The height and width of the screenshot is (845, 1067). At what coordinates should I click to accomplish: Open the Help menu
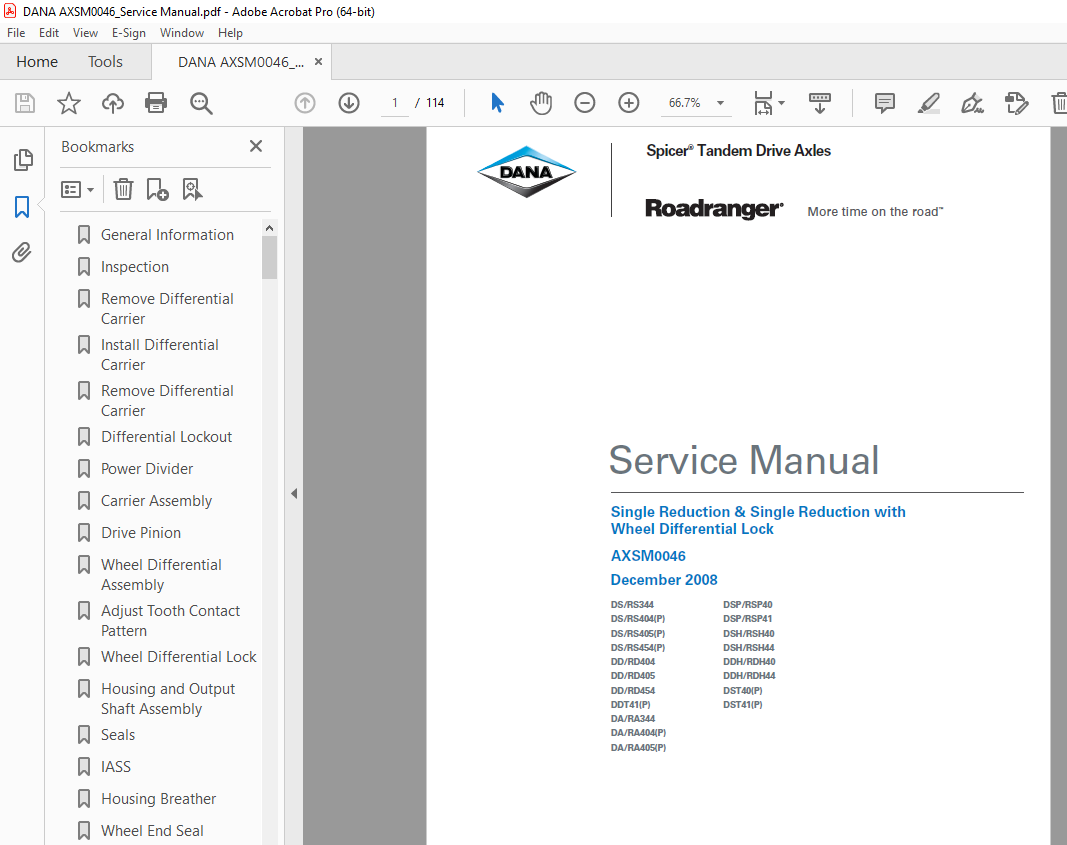click(x=230, y=33)
